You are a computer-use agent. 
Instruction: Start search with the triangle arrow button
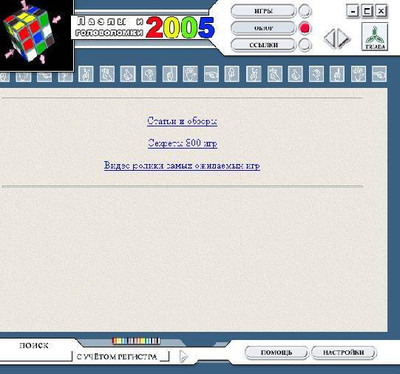(183, 356)
